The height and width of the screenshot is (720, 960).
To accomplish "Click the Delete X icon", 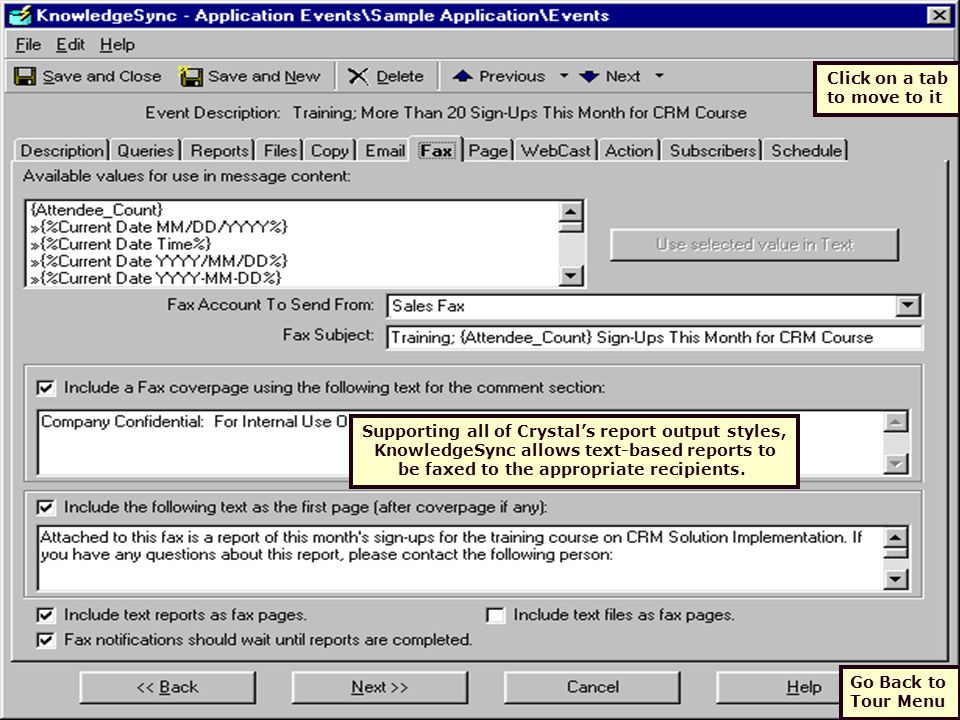I will [x=358, y=77].
